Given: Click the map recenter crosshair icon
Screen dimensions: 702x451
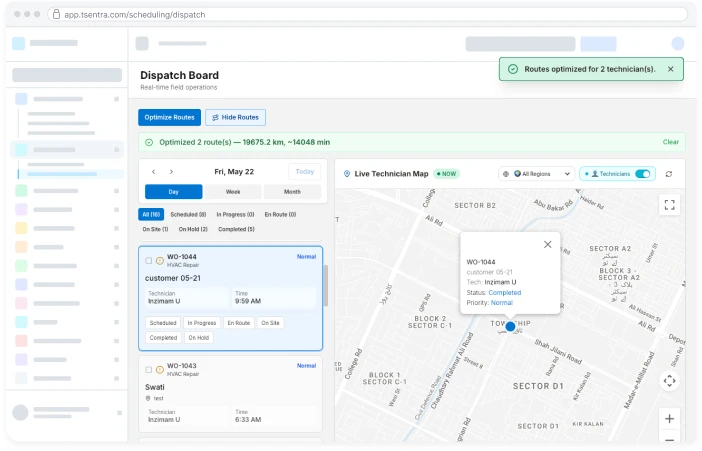Looking at the screenshot, I should tap(669, 381).
